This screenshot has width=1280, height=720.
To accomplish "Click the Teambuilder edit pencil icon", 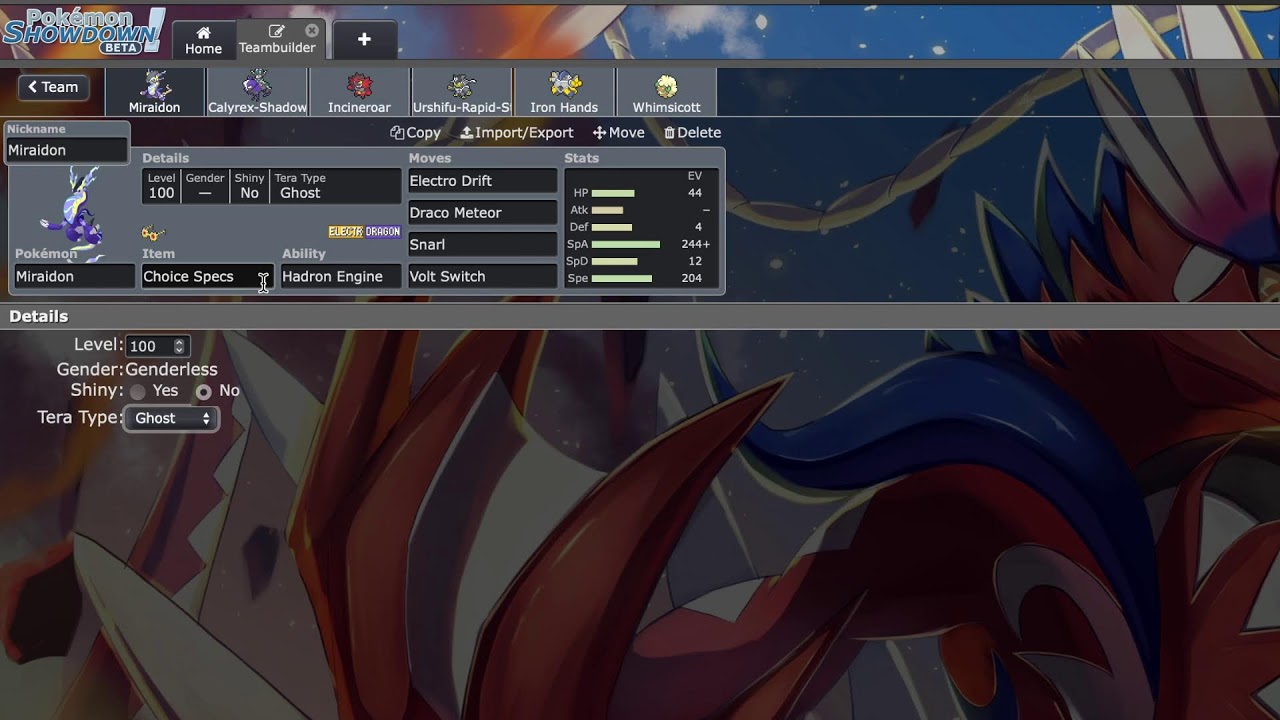I will click(276, 31).
